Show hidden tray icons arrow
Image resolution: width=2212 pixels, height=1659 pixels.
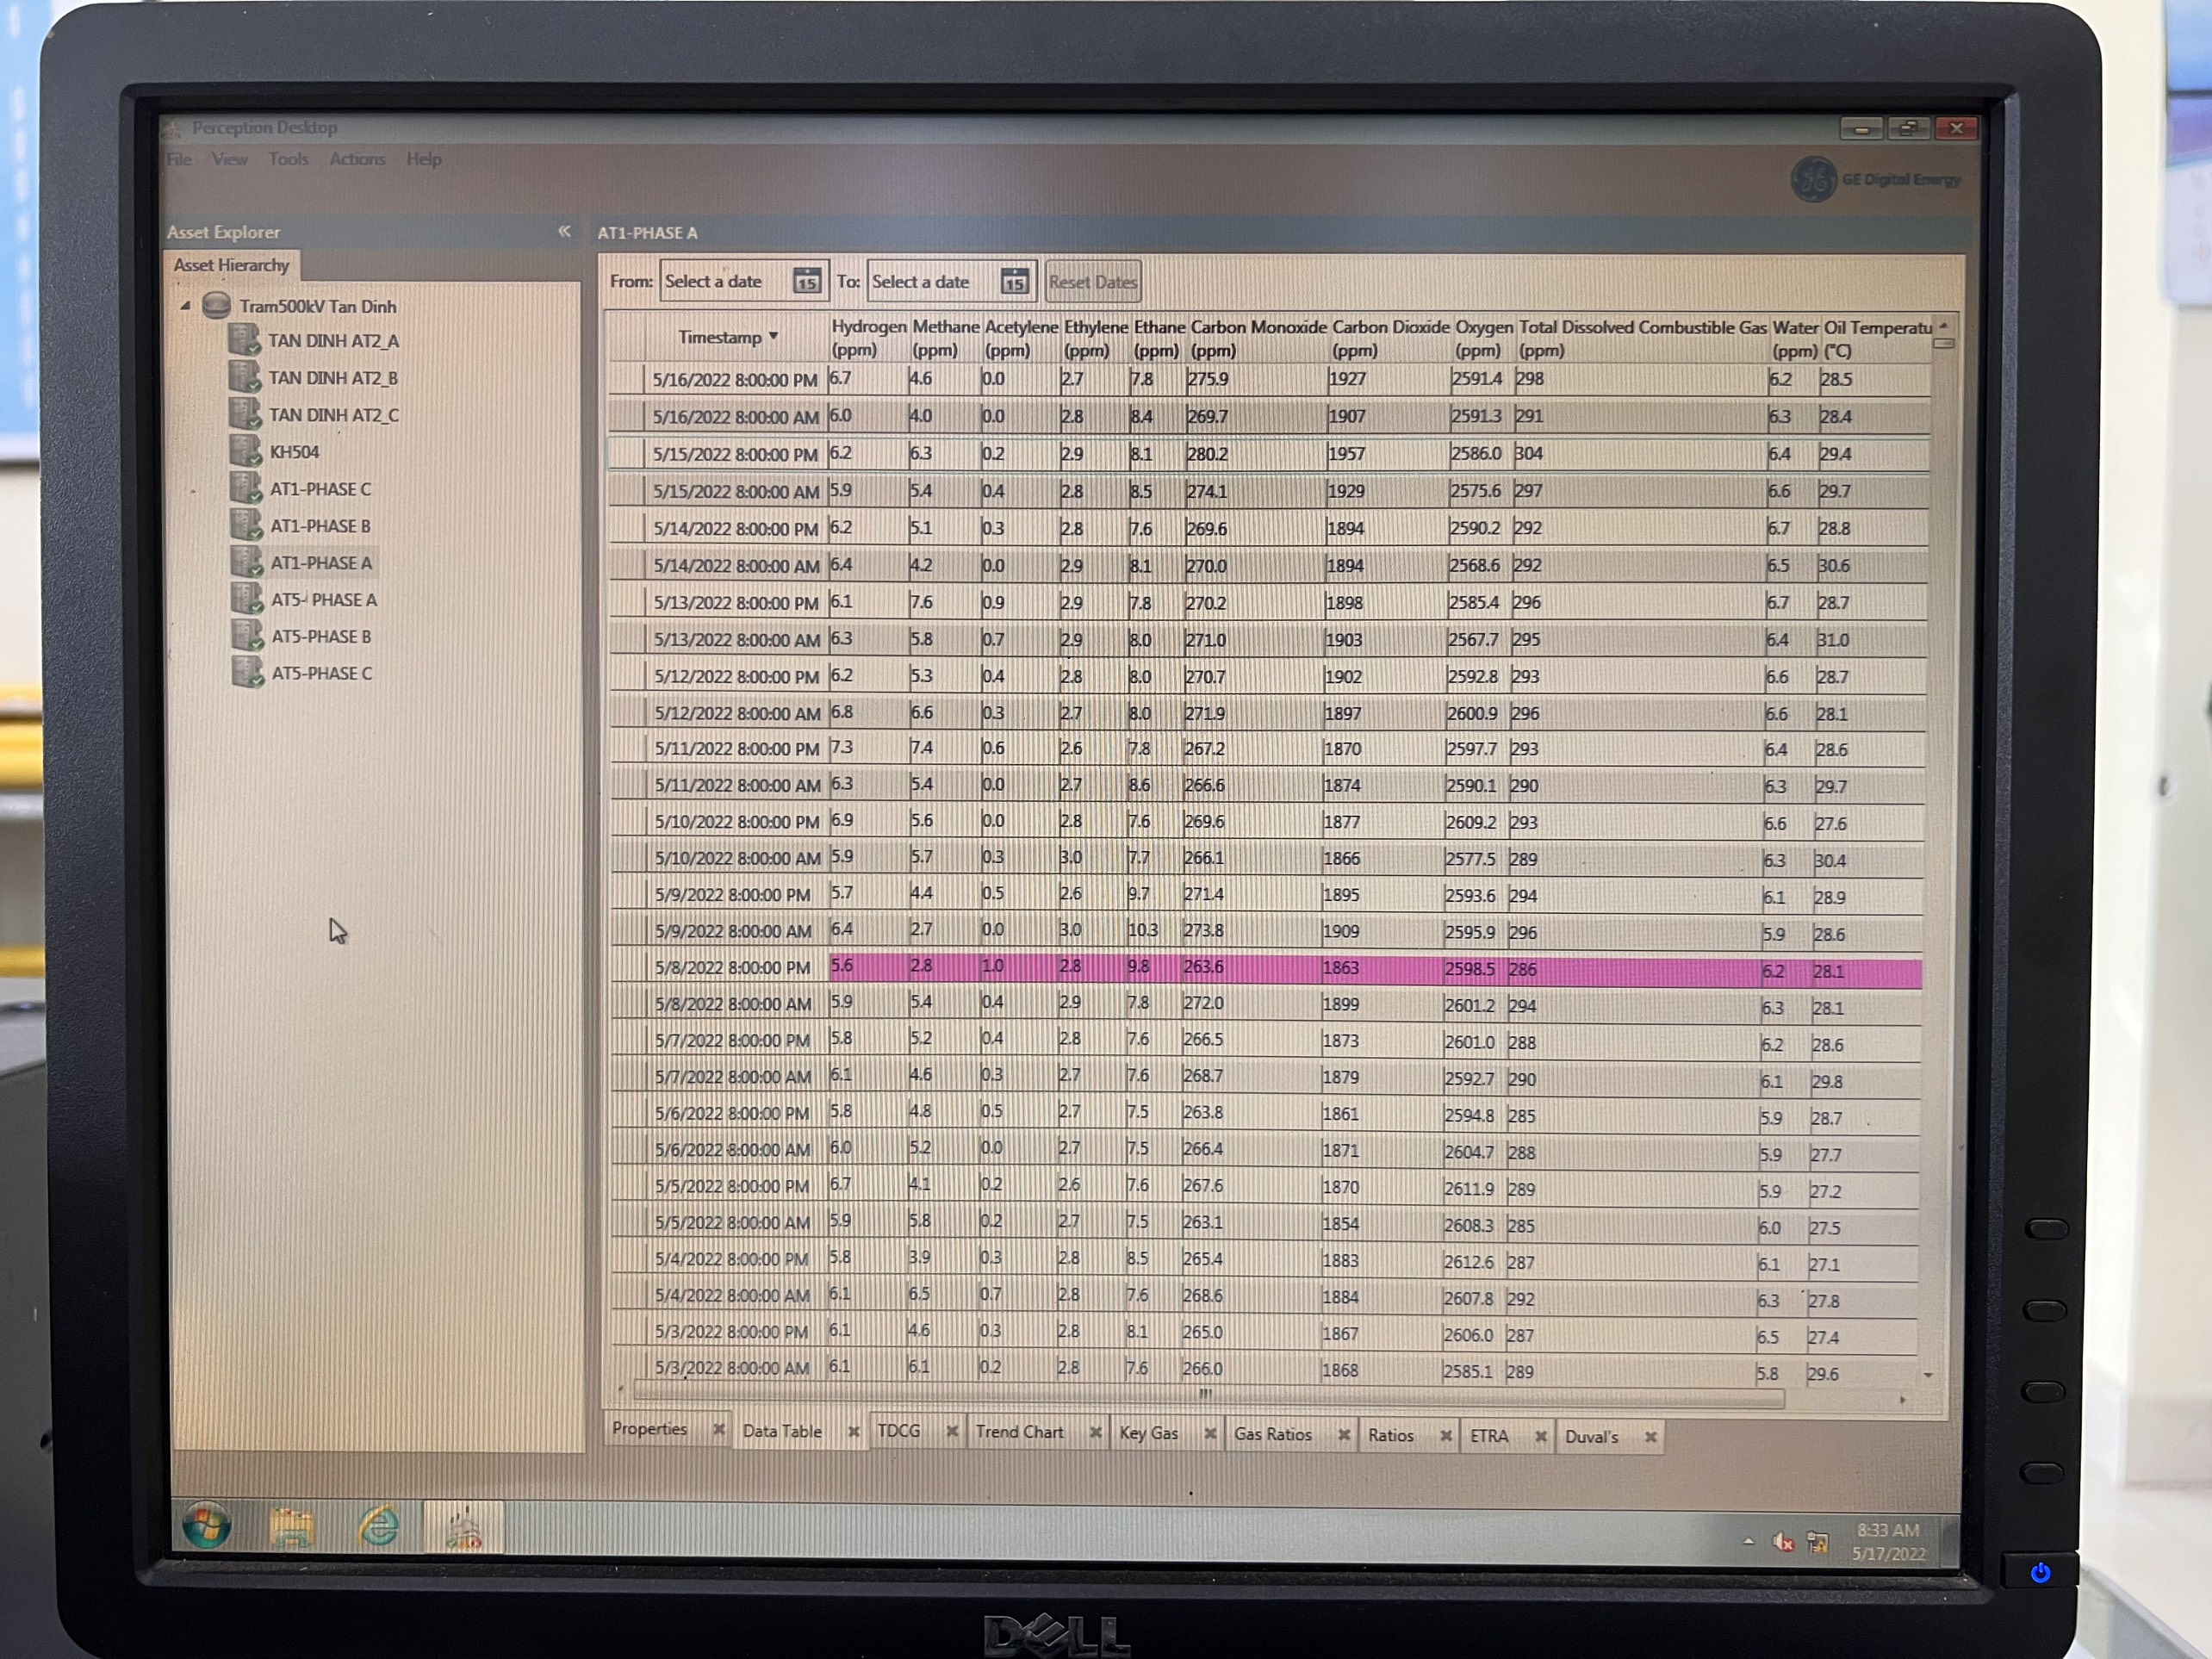click(1748, 1542)
